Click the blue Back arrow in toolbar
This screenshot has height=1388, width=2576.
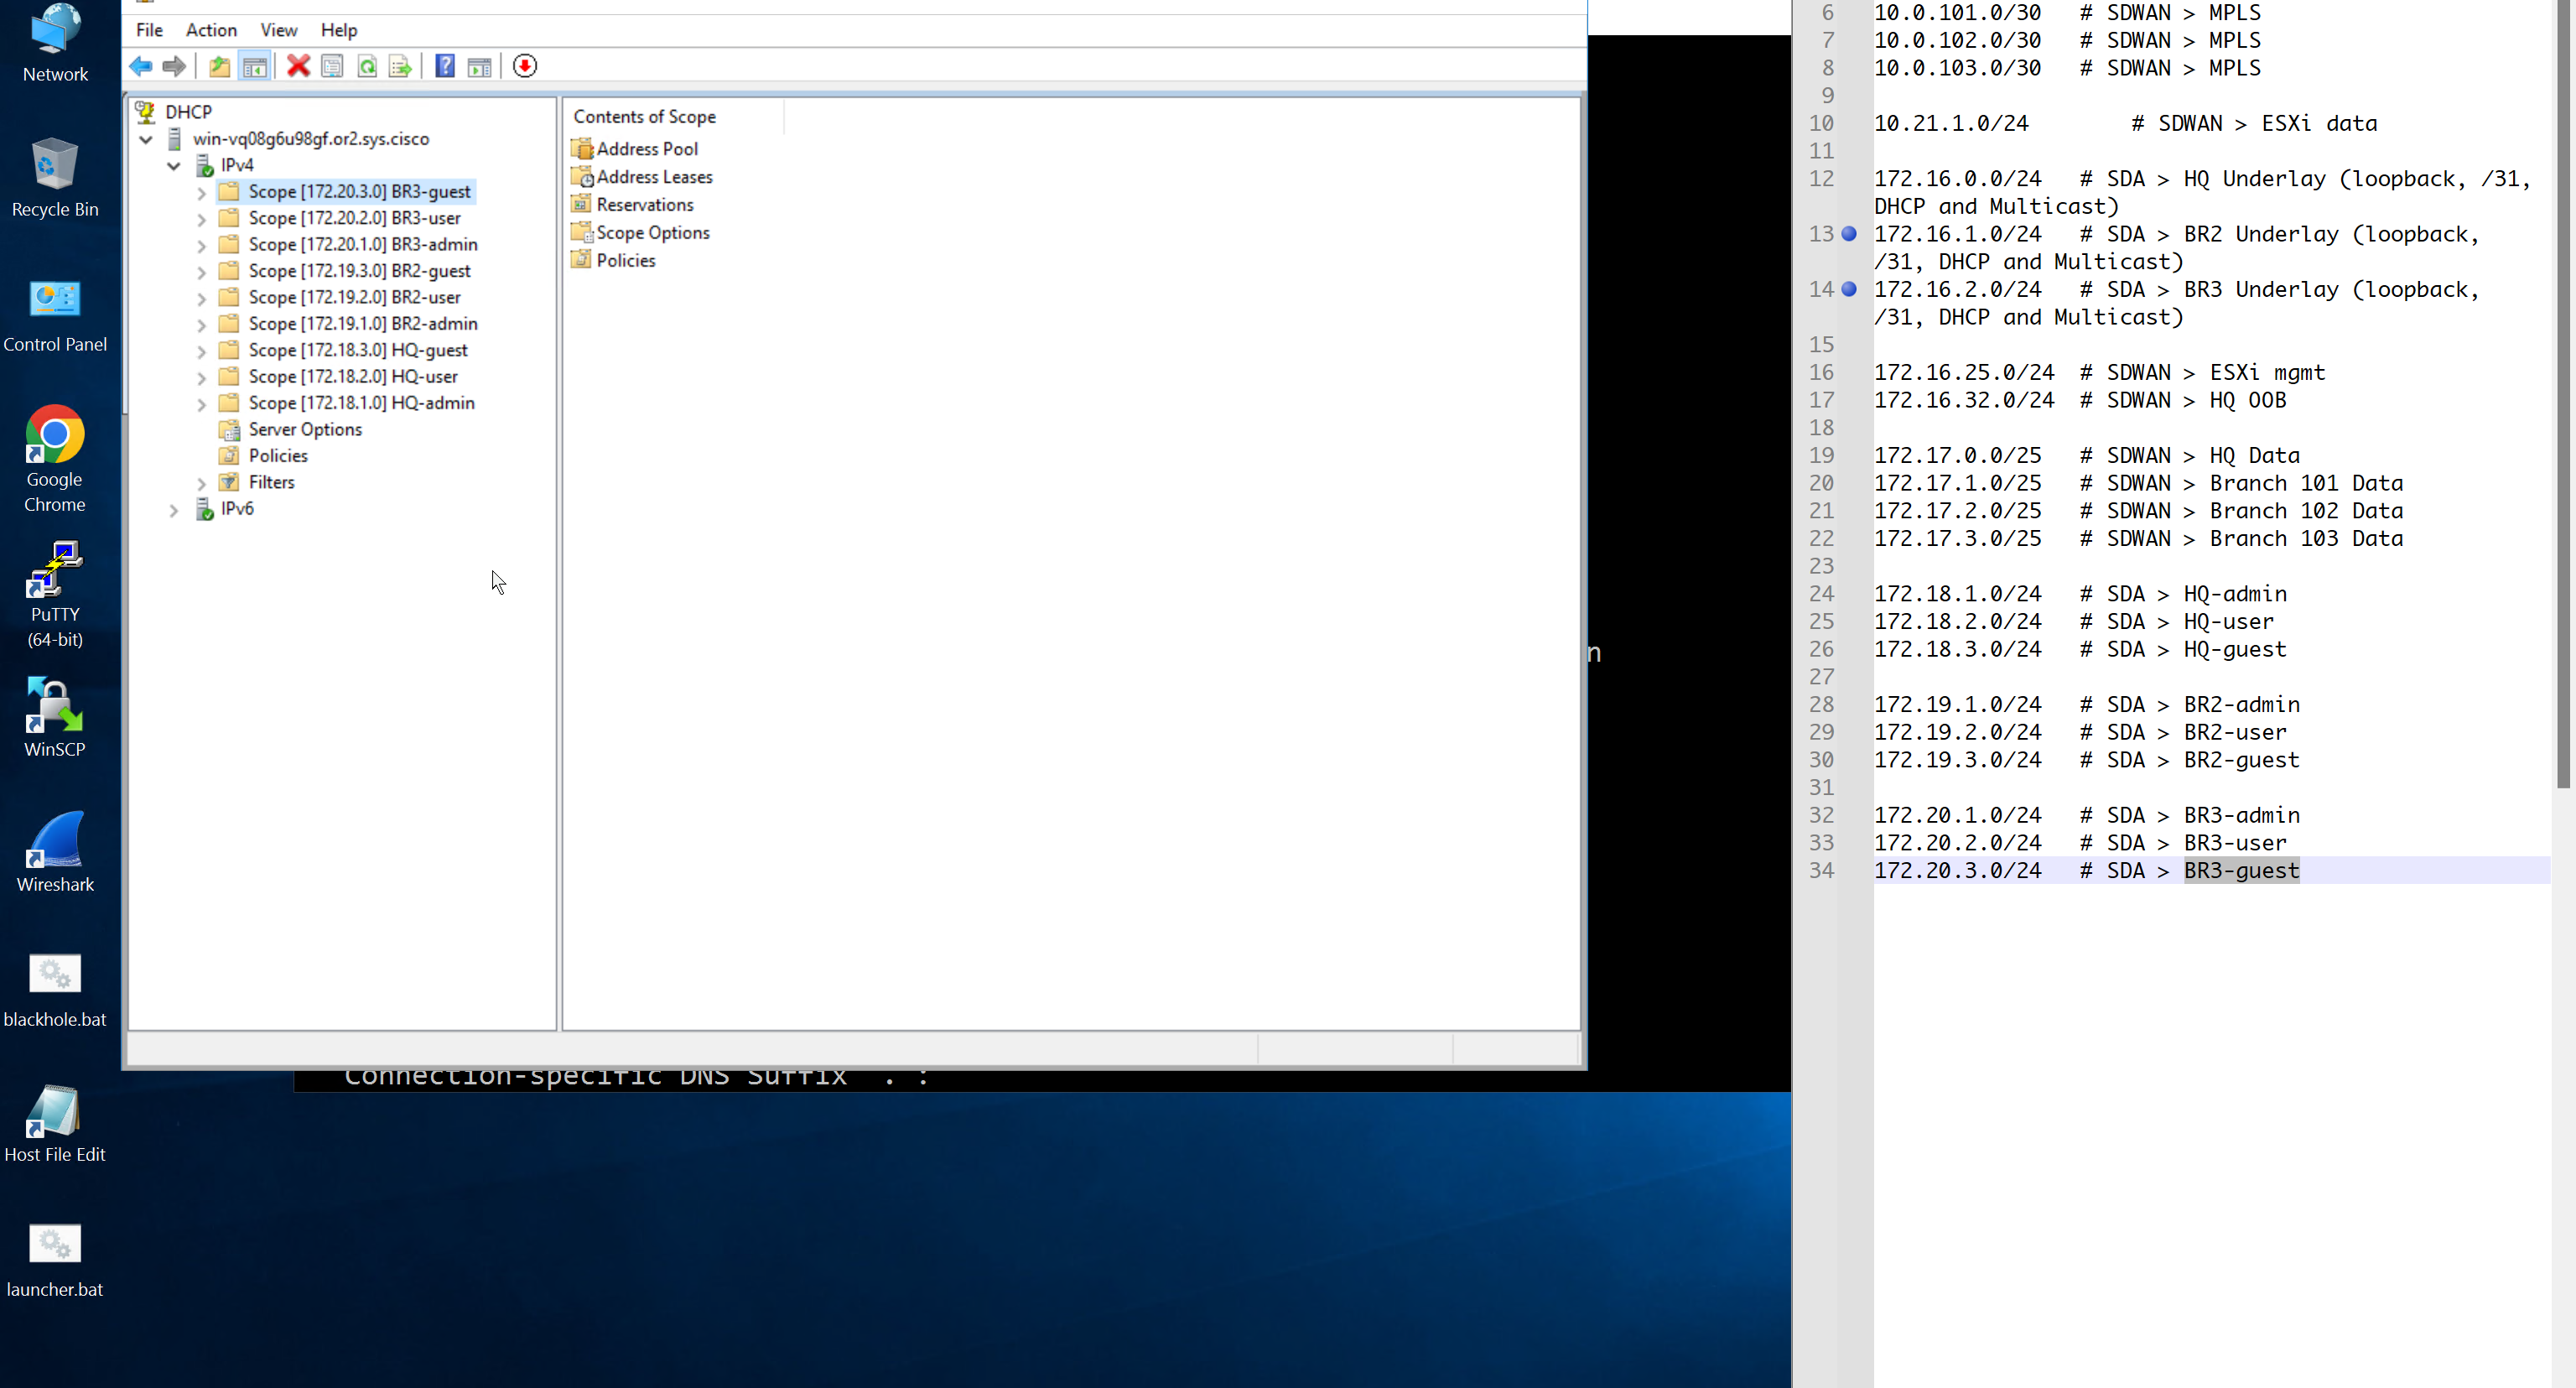click(141, 66)
